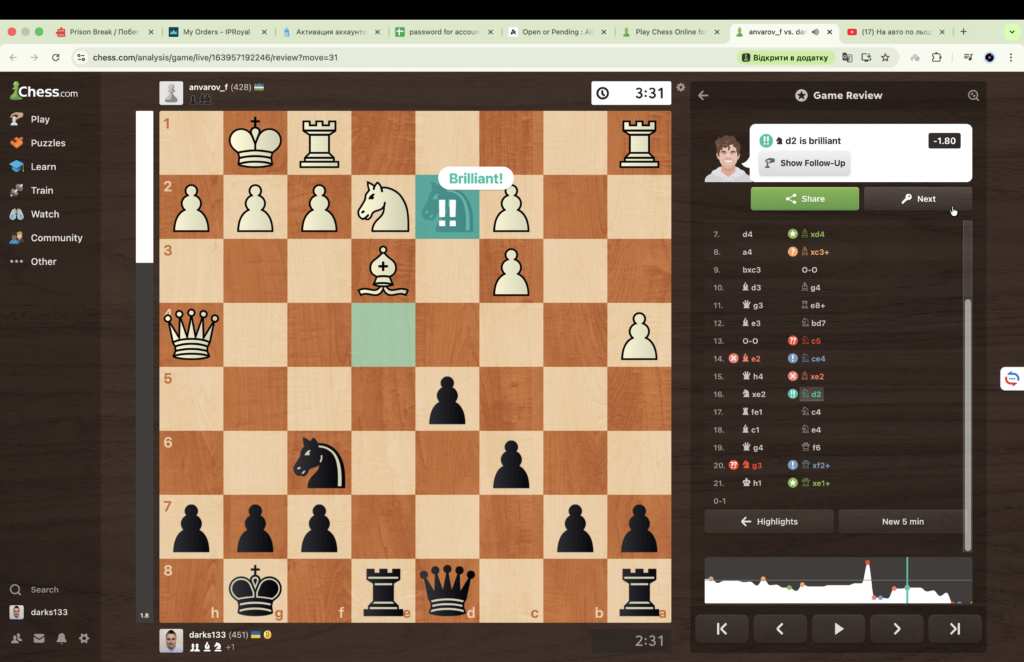Screen dimensions: 1024x662
Task: Switch to the Play Chess Online tab
Action: (x=671, y=31)
